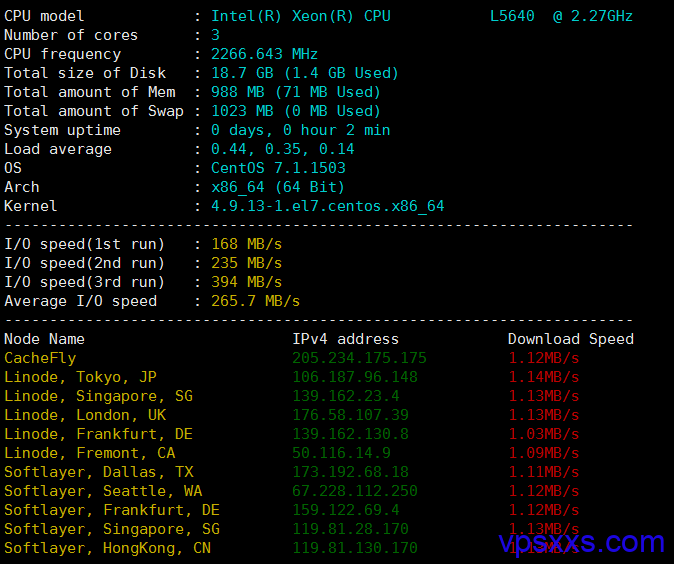The image size is (674, 564).
Task: Select kernel version 4.9.13-1.el7.centos.x86_64
Action: [328, 206]
